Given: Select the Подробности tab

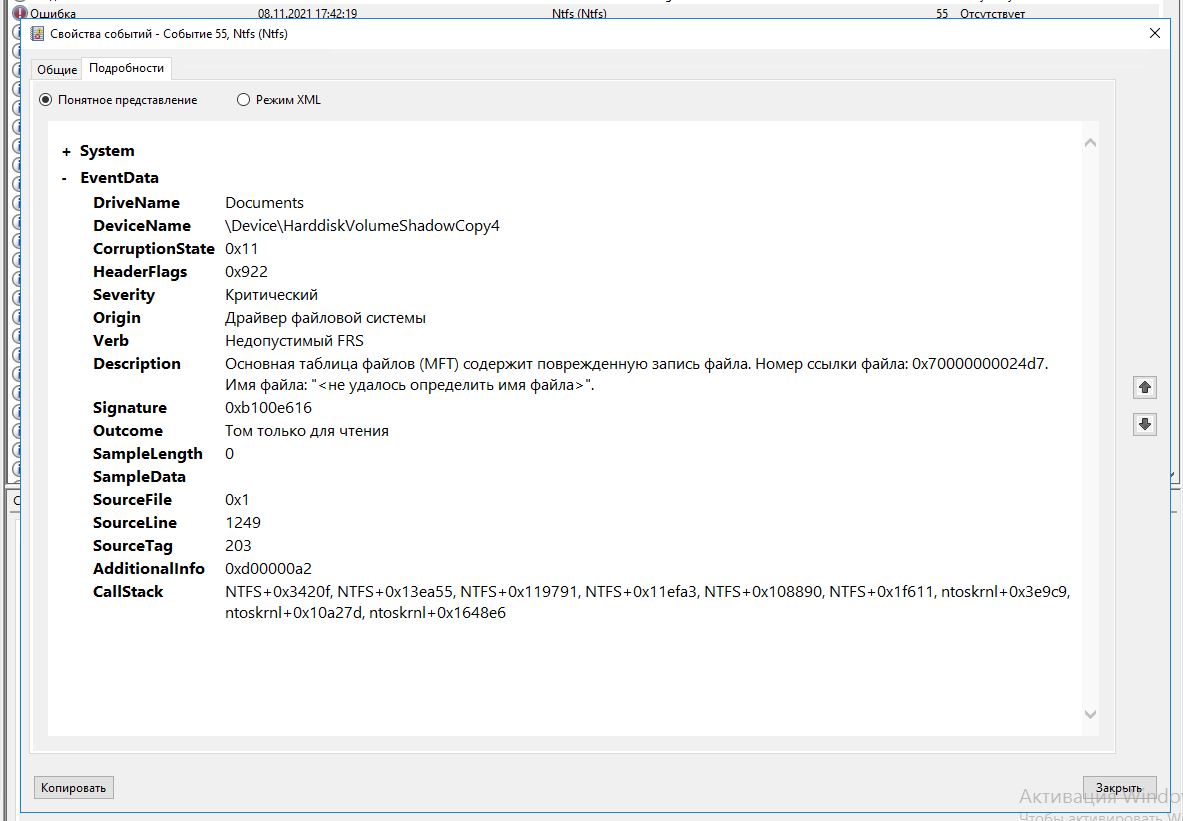Looking at the screenshot, I should (126, 68).
